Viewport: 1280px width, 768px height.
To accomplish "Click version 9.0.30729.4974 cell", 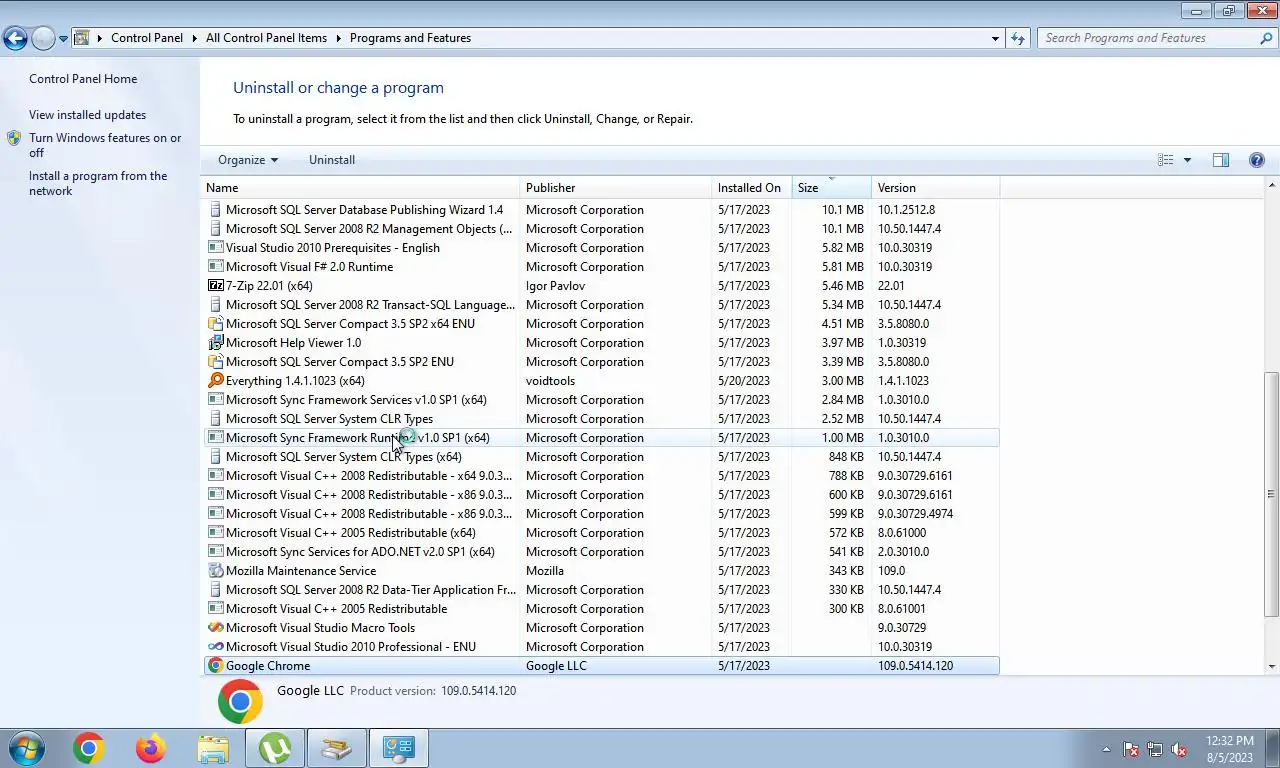I will (x=915, y=514).
